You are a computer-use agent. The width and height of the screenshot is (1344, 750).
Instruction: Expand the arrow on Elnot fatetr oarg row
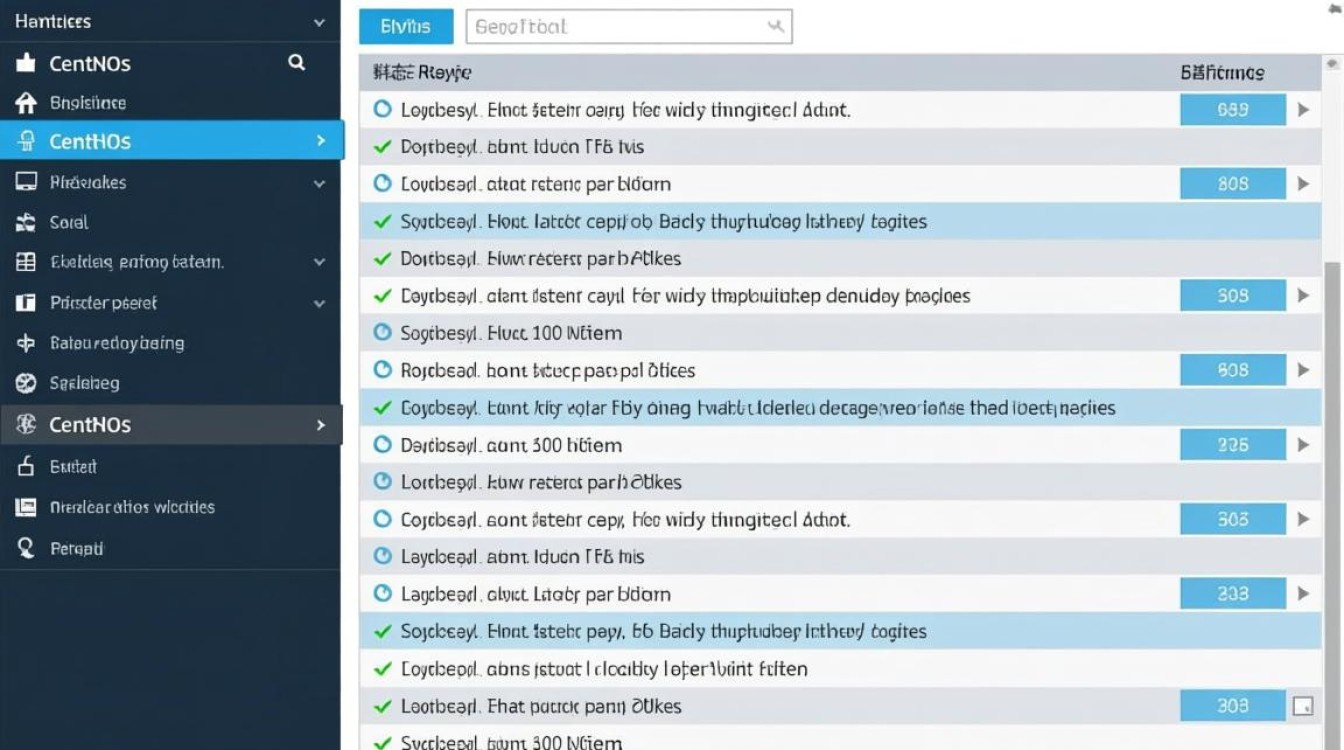click(x=1303, y=110)
